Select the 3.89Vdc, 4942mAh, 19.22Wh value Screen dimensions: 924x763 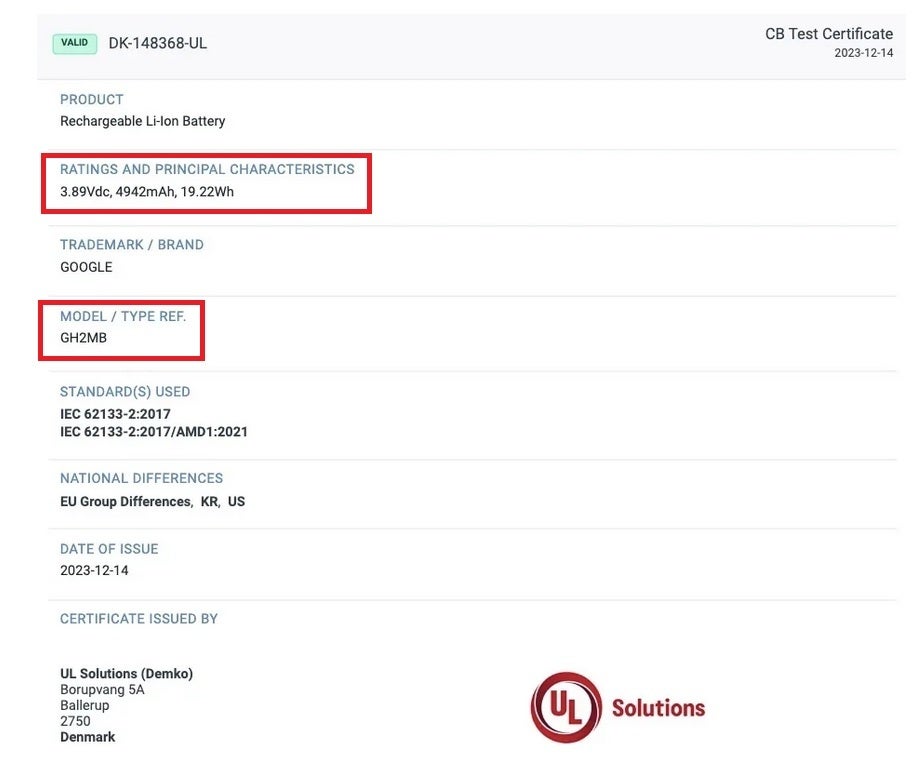tap(147, 191)
